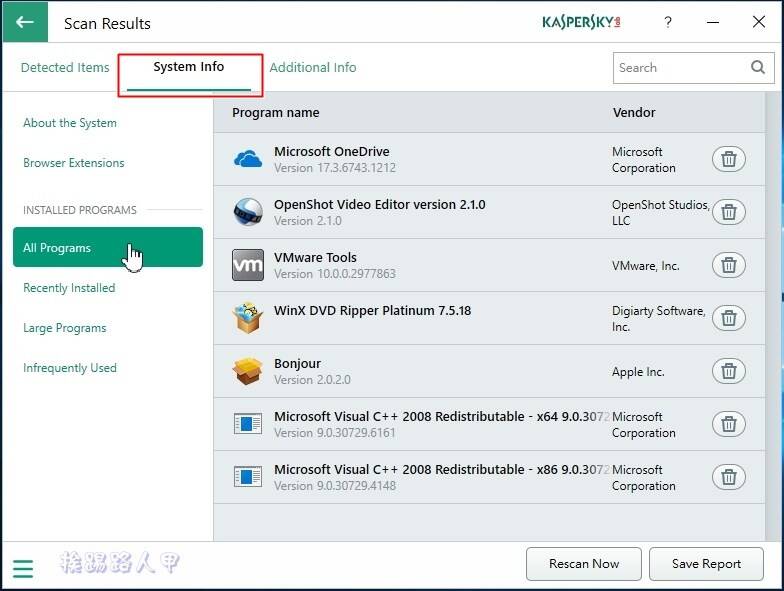
Task: Click the OpenShot Studios, LLC vendor cell
Action: (x=660, y=212)
